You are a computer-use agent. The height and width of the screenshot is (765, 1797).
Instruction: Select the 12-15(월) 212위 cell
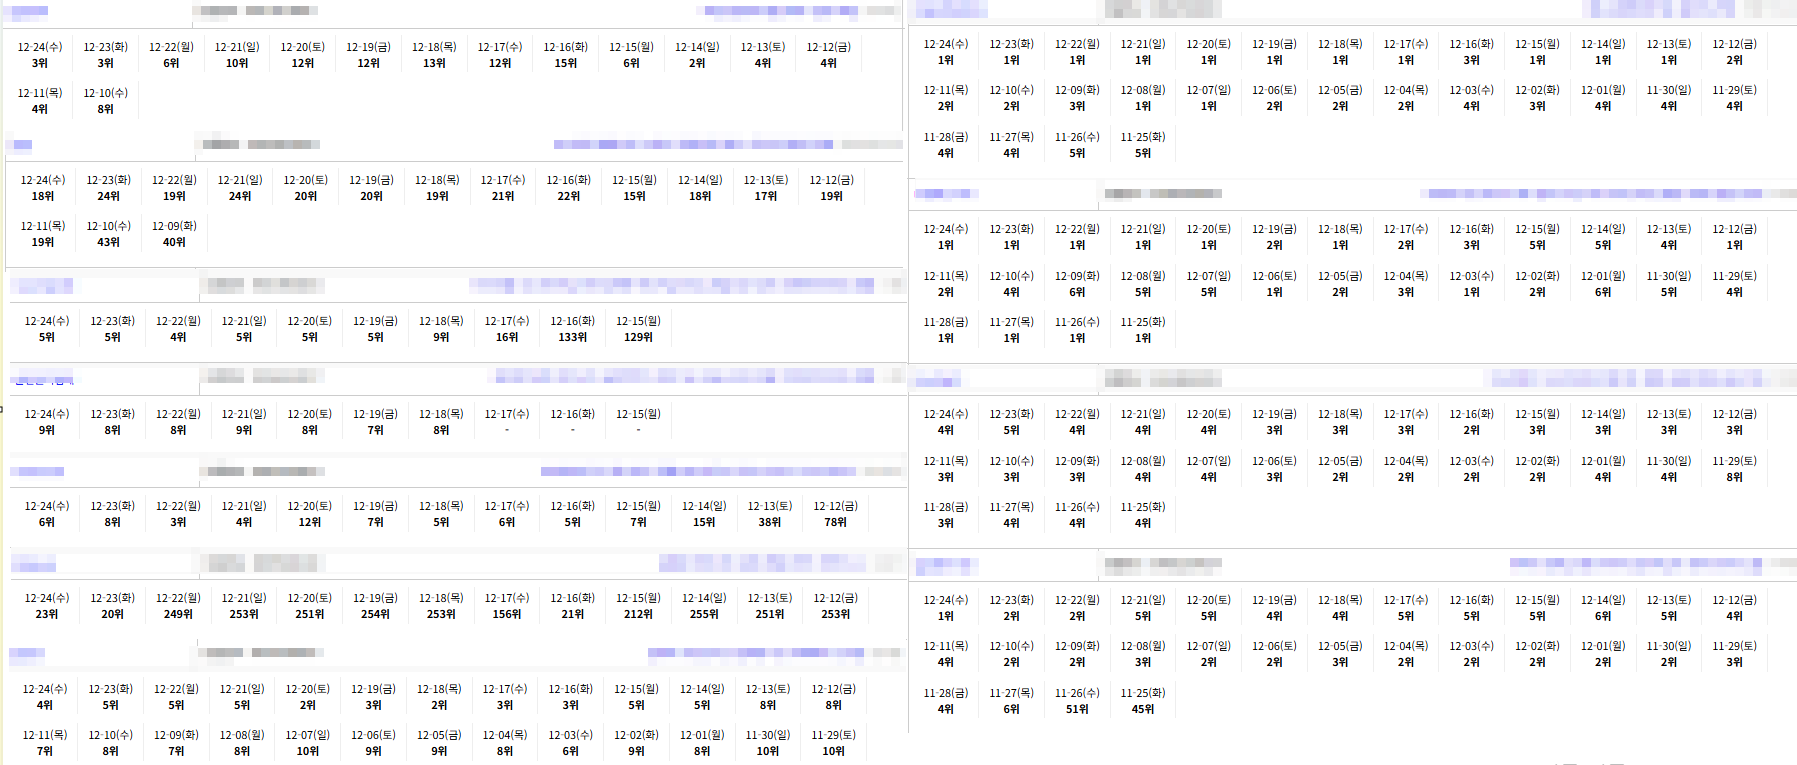(638, 607)
